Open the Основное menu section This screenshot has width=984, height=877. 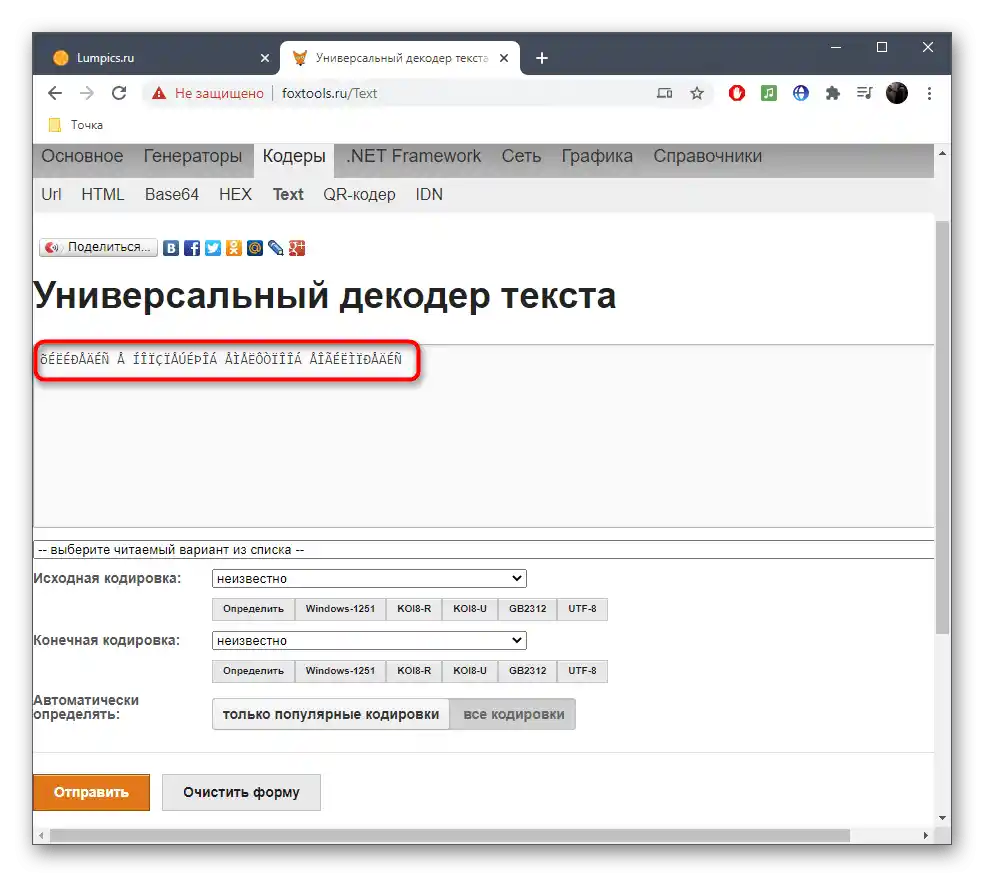click(x=82, y=156)
